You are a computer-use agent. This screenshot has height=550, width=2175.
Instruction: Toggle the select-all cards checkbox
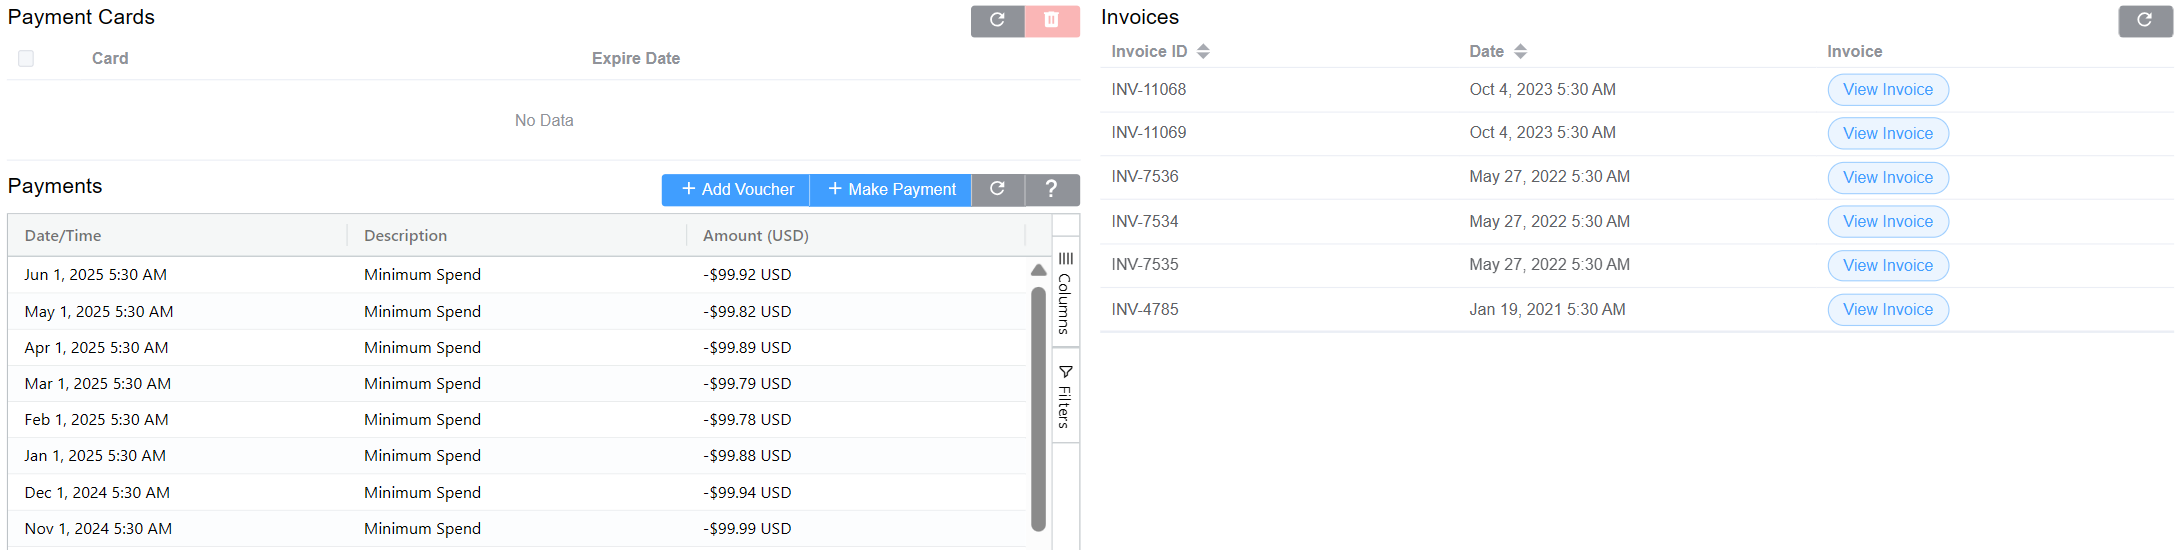(26, 59)
